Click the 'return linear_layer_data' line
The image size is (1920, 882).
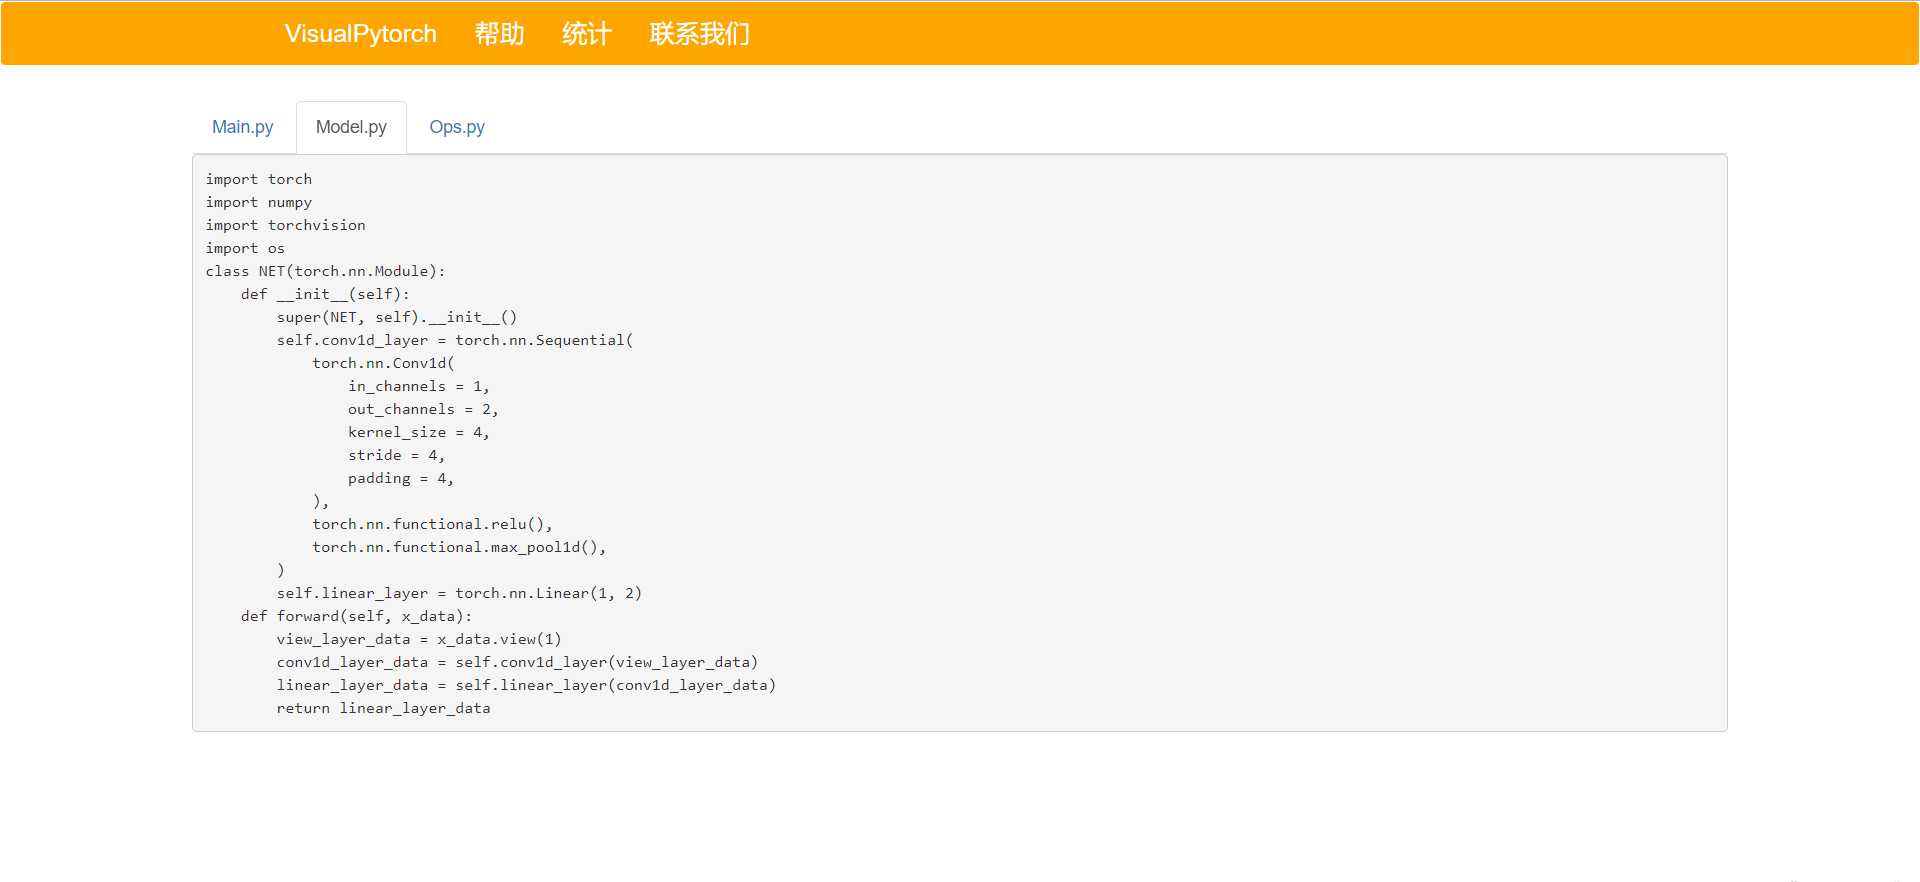pos(383,708)
